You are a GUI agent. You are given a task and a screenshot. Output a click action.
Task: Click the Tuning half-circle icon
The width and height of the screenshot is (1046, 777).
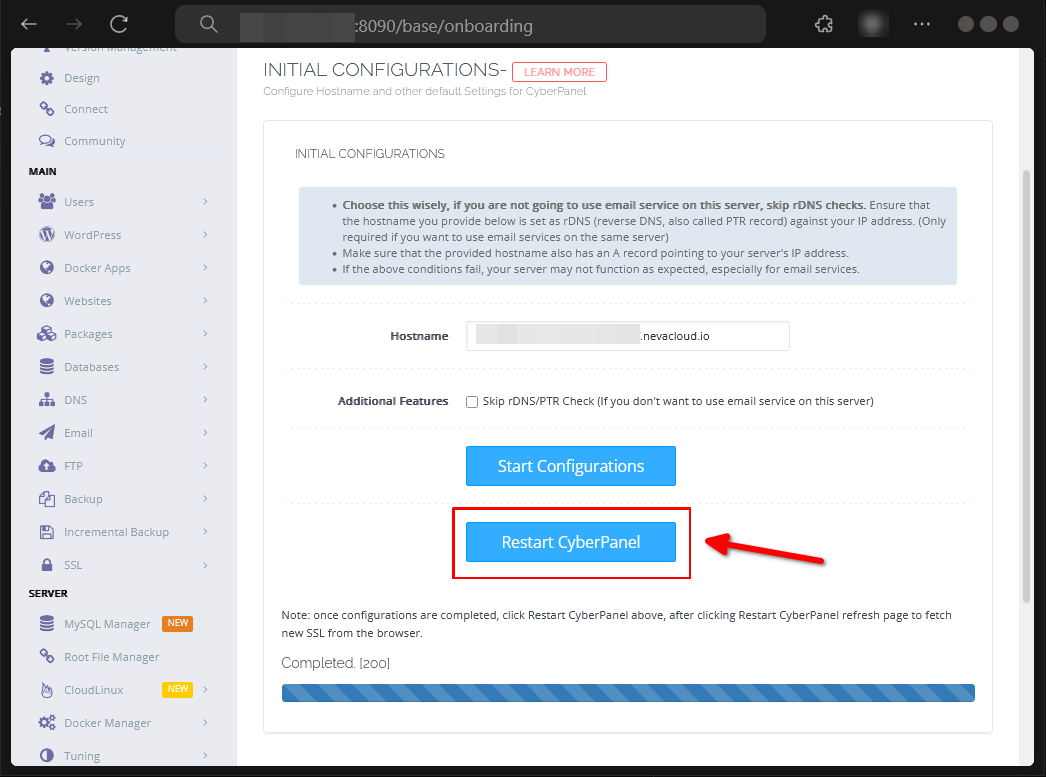pyautogui.click(x=47, y=756)
